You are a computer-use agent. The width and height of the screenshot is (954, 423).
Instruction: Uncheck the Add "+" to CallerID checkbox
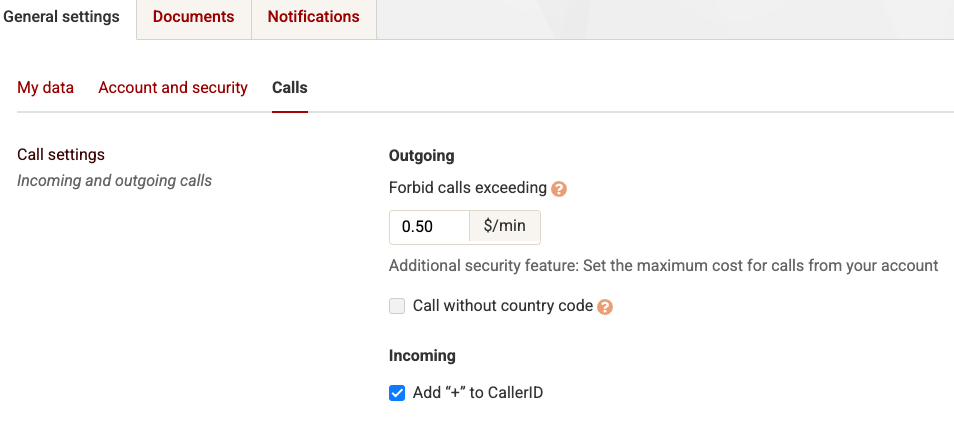pyautogui.click(x=397, y=393)
